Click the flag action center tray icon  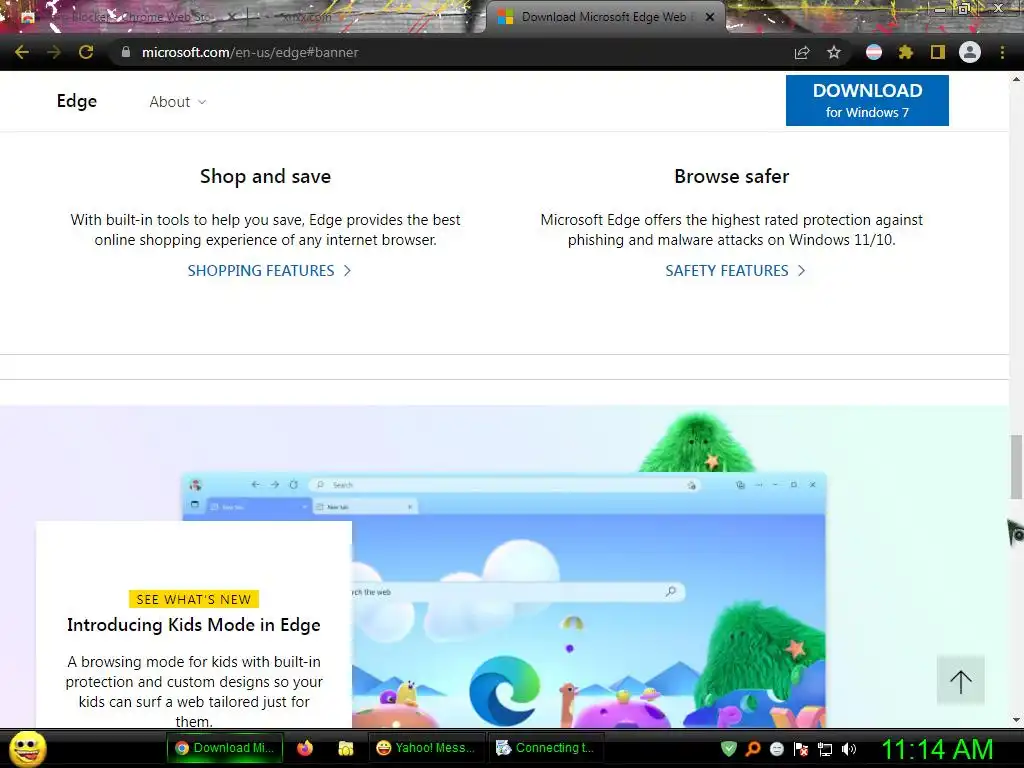(x=801, y=749)
